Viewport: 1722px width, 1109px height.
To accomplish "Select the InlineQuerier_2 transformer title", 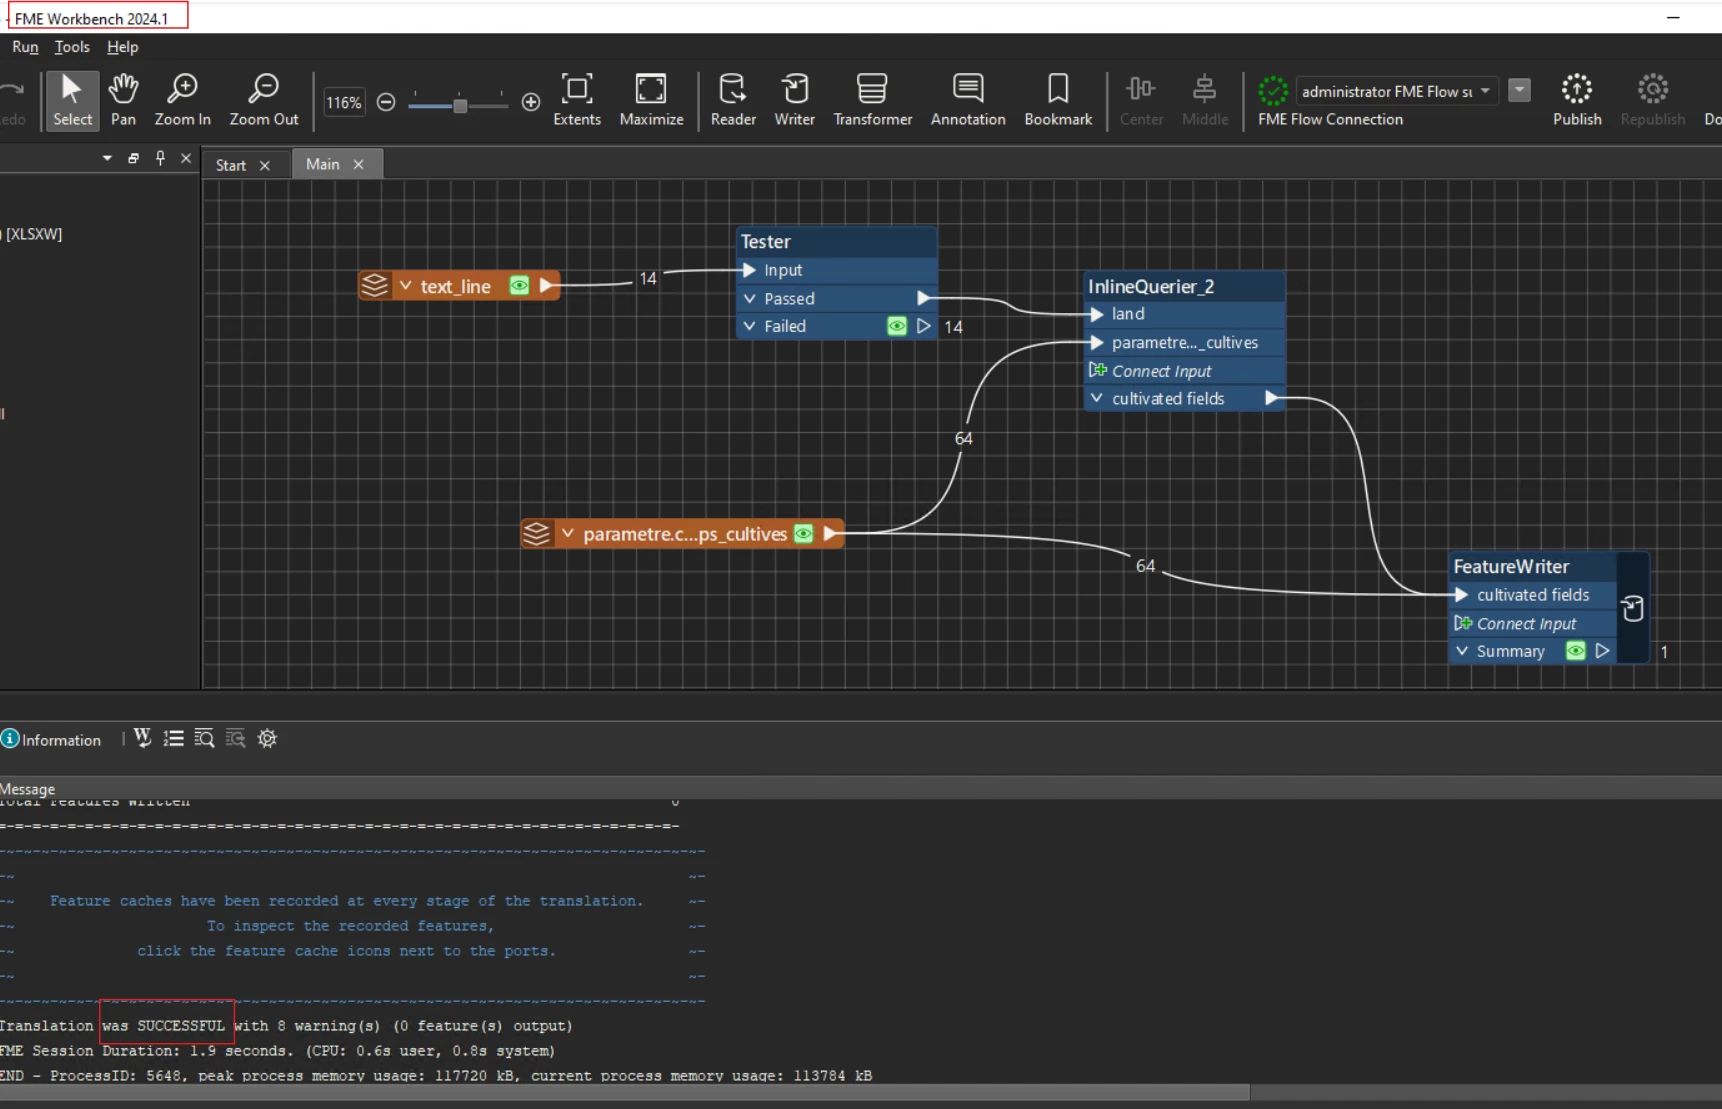I will point(1151,286).
